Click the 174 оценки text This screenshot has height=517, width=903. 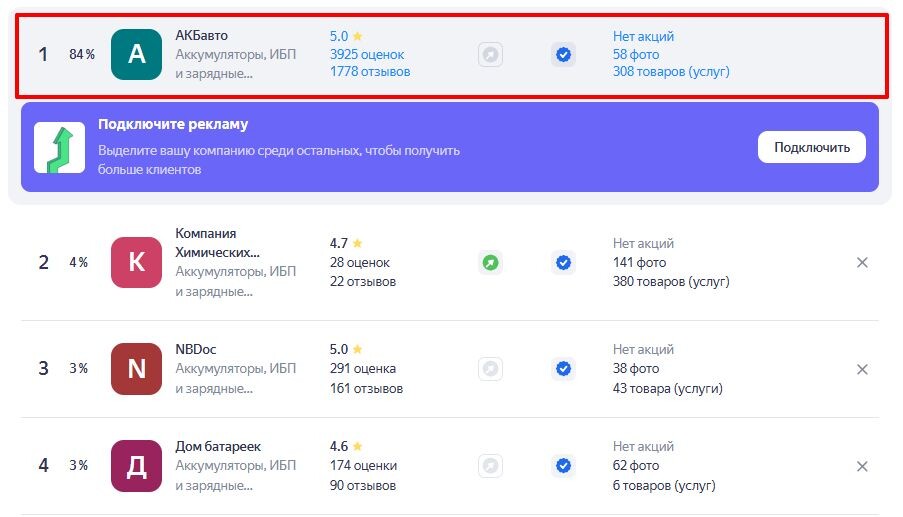point(363,465)
